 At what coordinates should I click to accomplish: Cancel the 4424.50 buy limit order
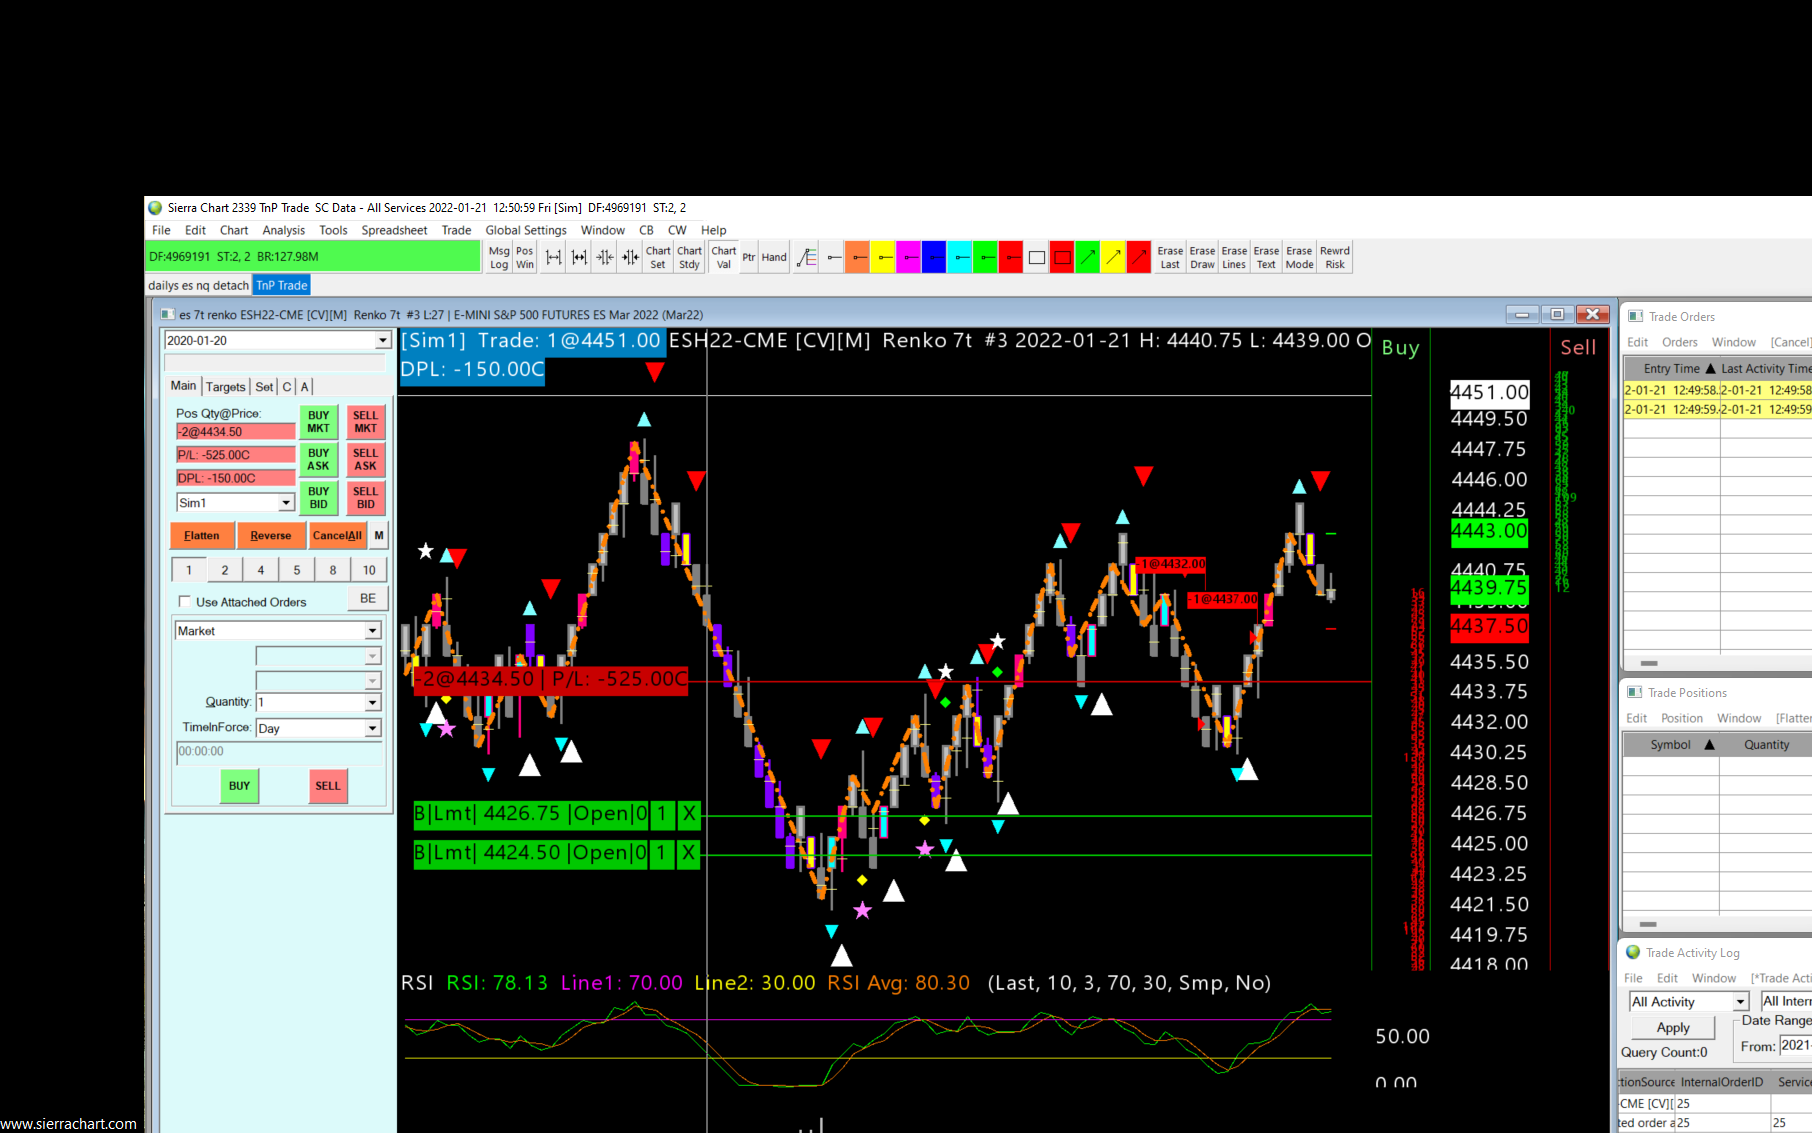pyautogui.click(x=689, y=853)
